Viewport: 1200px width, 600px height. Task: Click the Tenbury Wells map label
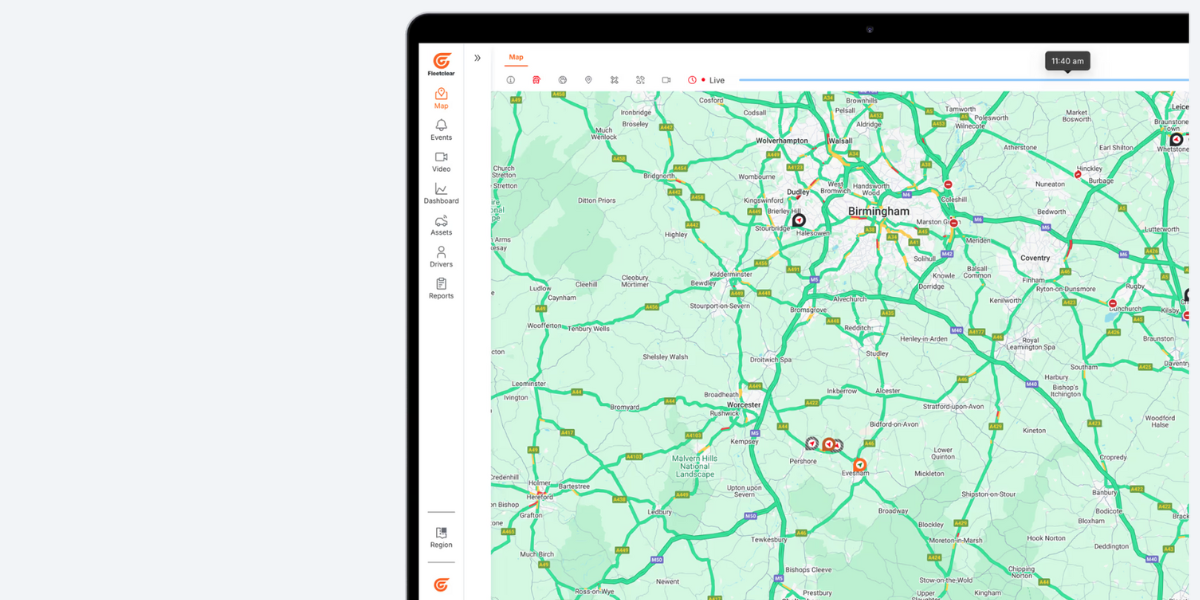[587, 328]
